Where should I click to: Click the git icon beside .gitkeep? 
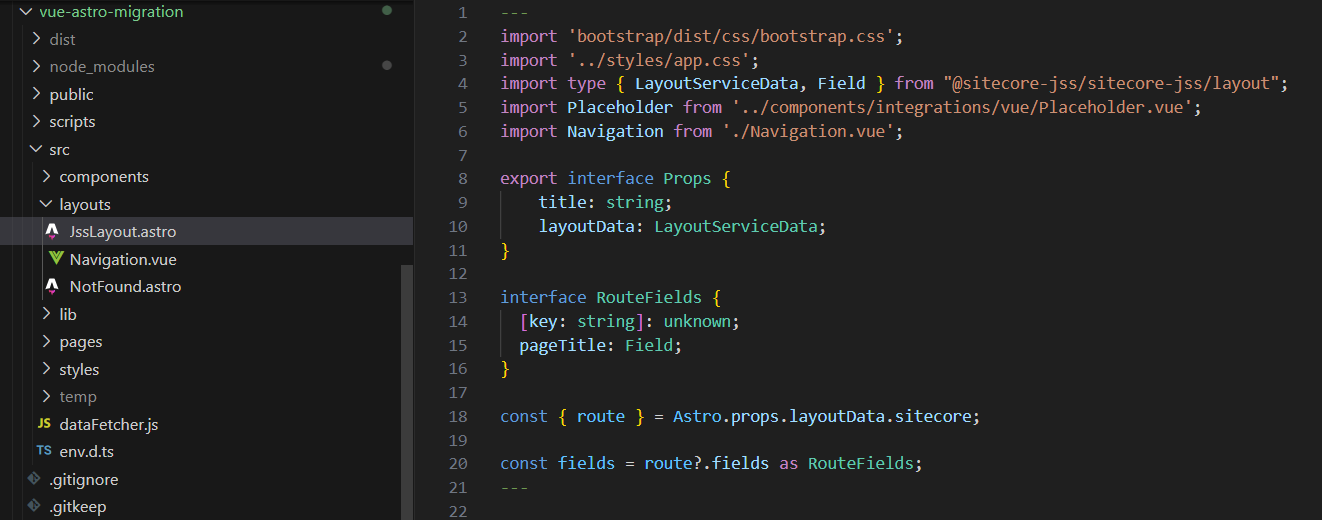[34, 507]
